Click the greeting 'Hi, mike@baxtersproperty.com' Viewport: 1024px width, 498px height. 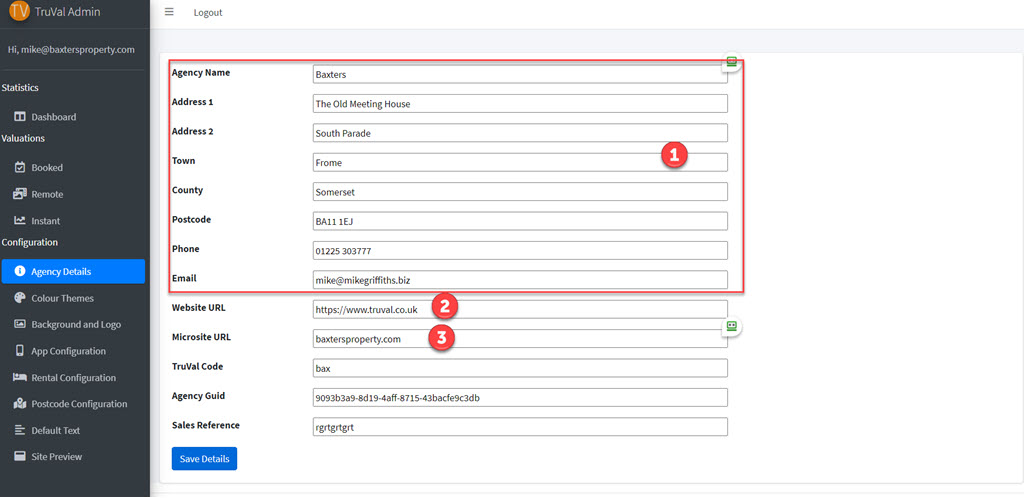point(71,49)
